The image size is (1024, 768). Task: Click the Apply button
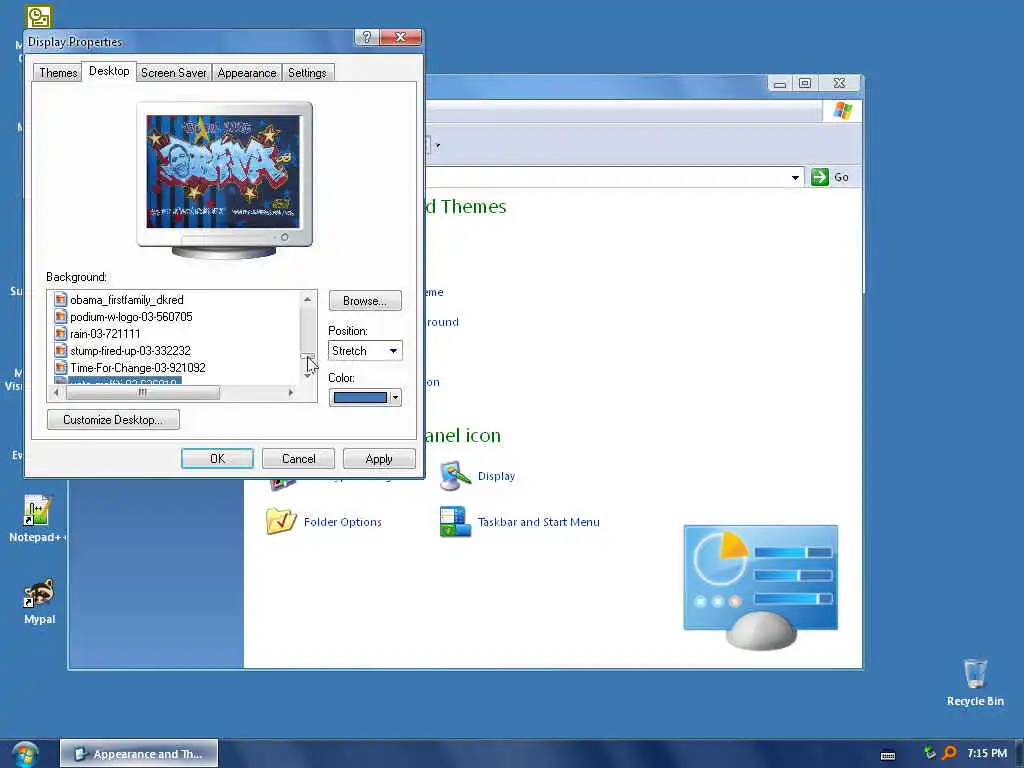(379, 458)
